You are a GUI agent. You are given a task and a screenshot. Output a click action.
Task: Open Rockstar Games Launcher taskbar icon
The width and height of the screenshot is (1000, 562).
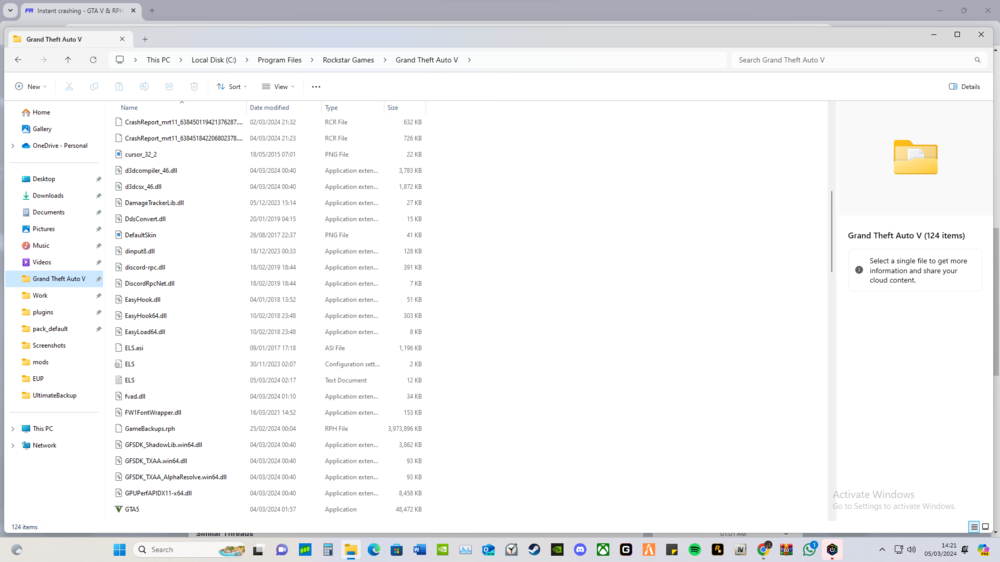click(x=717, y=549)
